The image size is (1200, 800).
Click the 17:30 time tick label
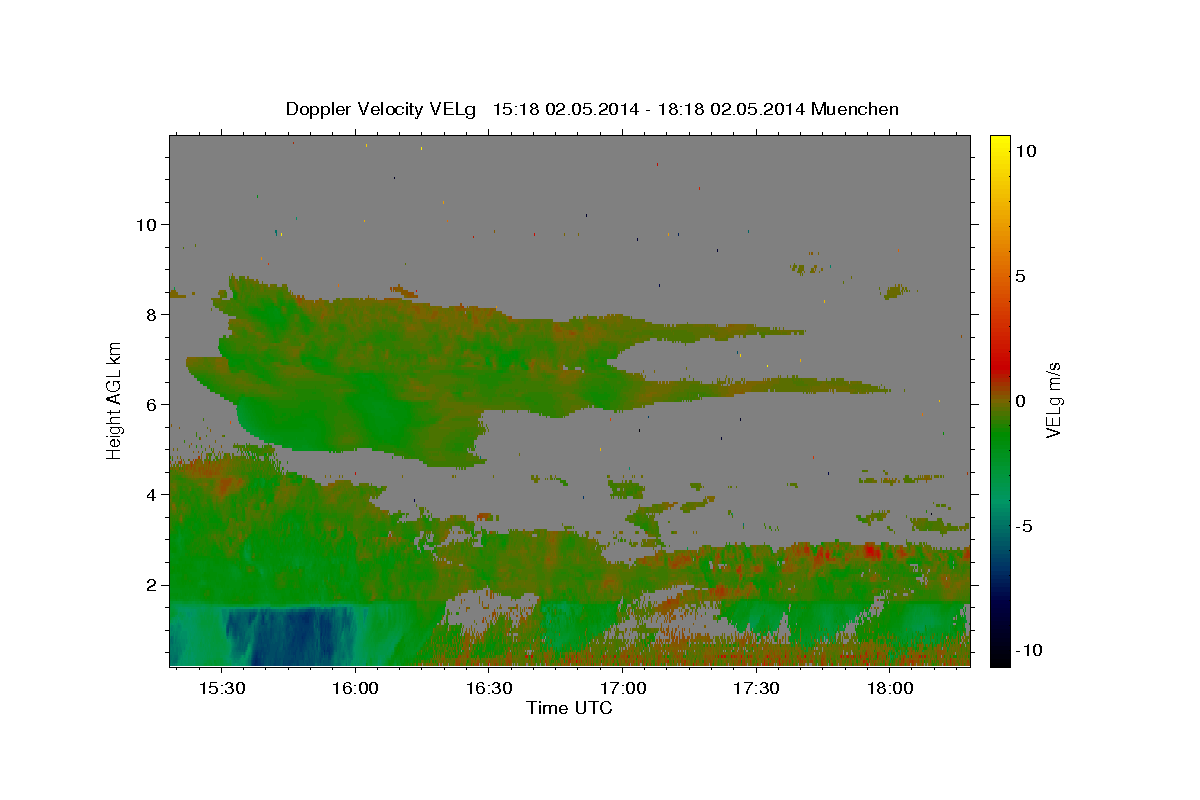point(756,689)
